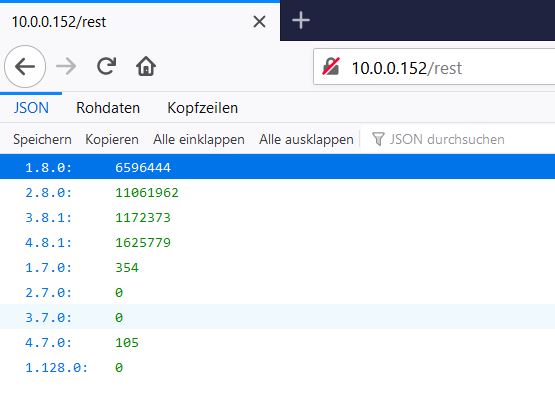Open the home page icon

pyautogui.click(x=146, y=66)
